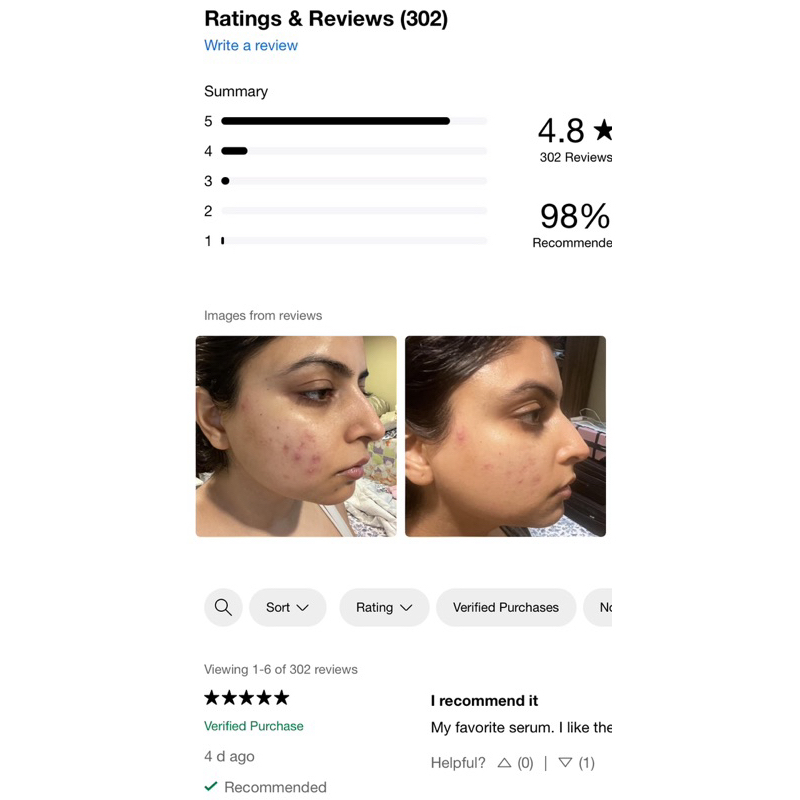
Task: Open the "I recommend it" review title
Action: [x=484, y=700]
